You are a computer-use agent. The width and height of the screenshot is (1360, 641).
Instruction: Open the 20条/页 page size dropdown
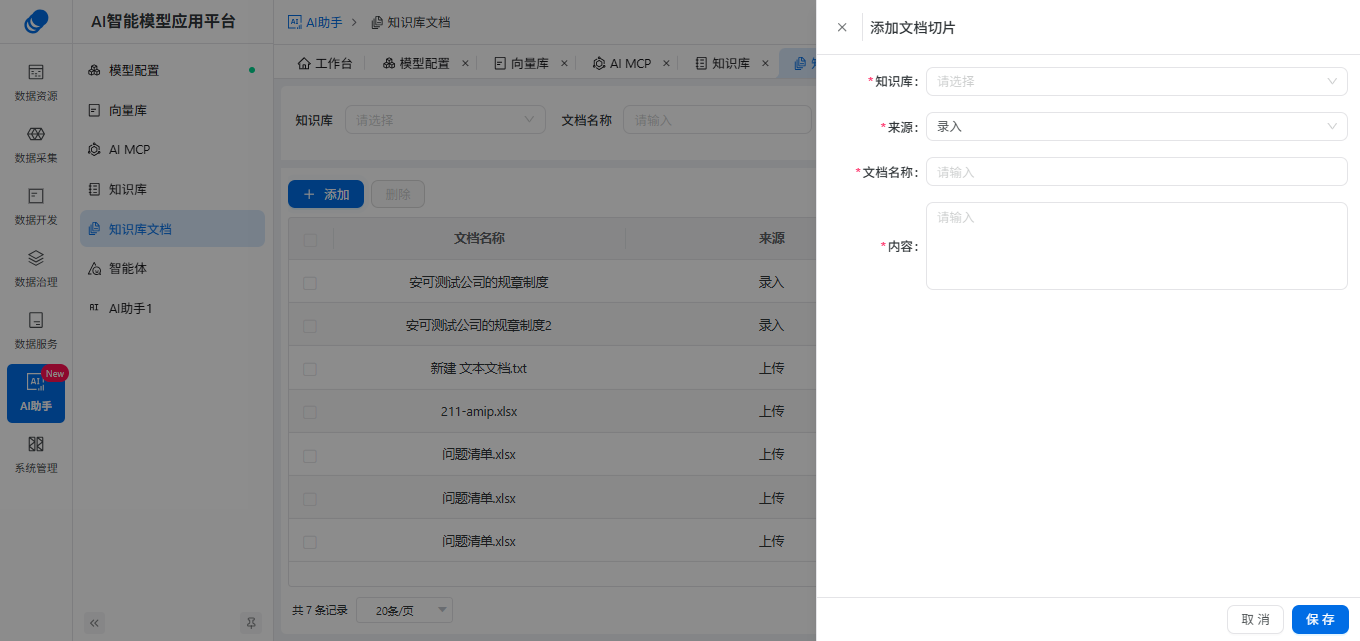404,610
